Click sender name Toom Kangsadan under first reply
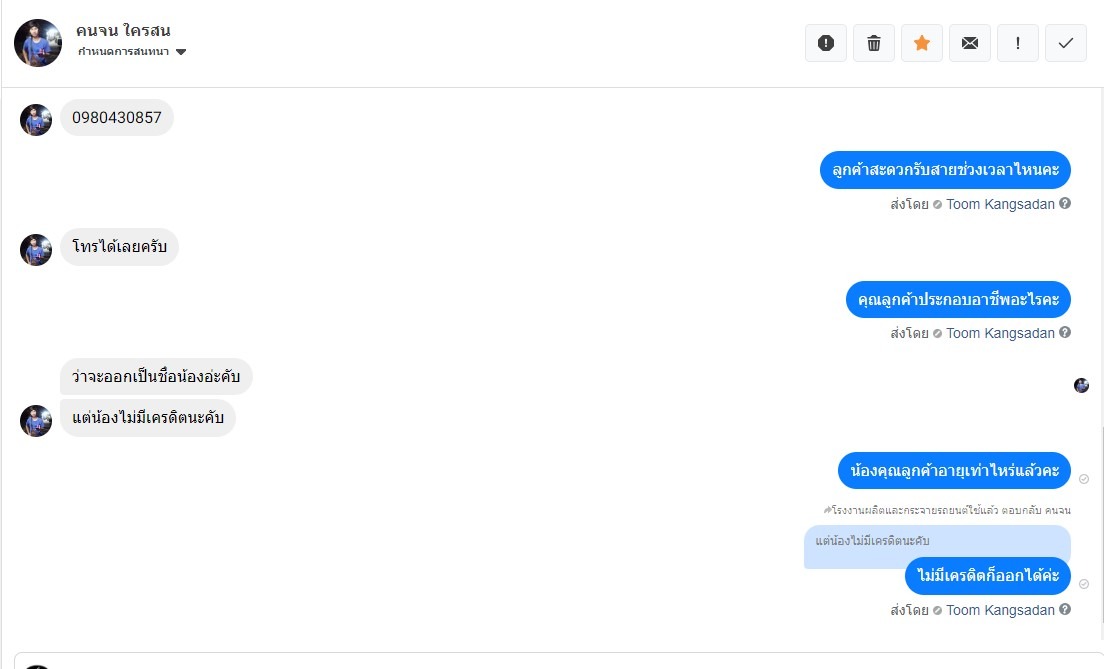The image size is (1104, 669). coord(1000,204)
